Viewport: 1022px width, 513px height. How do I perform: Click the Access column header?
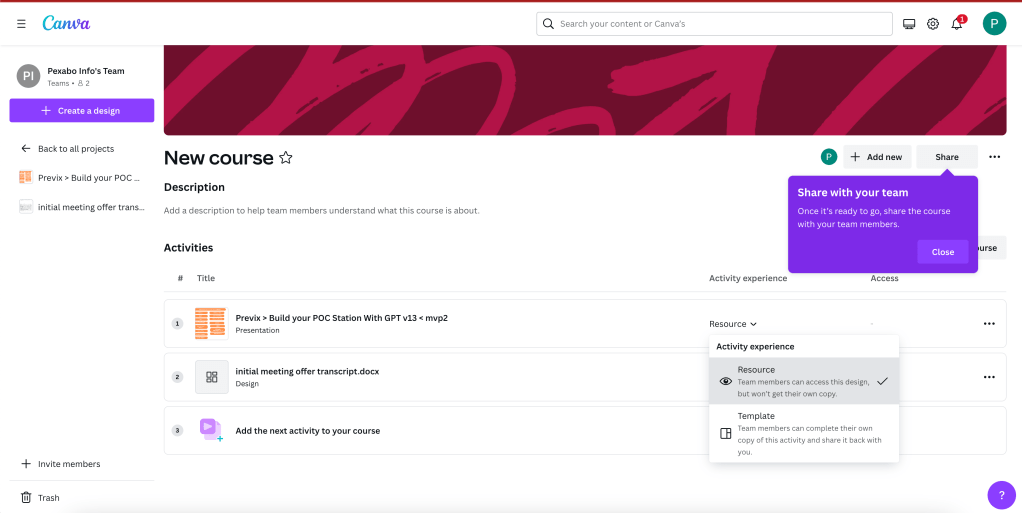point(884,278)
